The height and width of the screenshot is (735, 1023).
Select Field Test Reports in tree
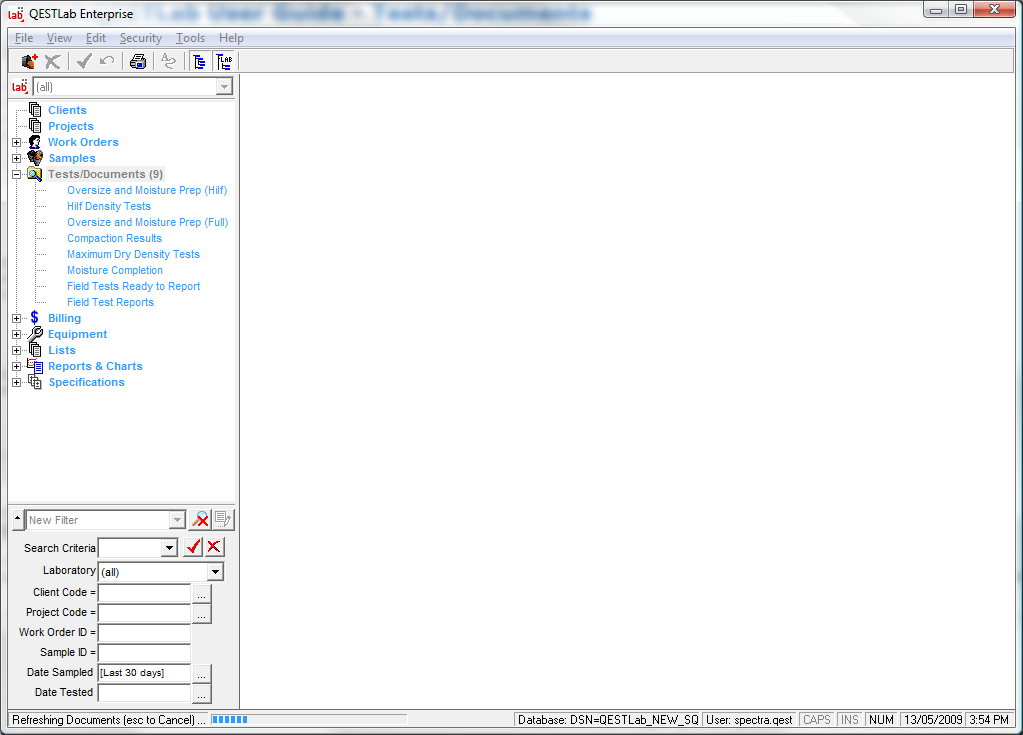tap(110, 302)
